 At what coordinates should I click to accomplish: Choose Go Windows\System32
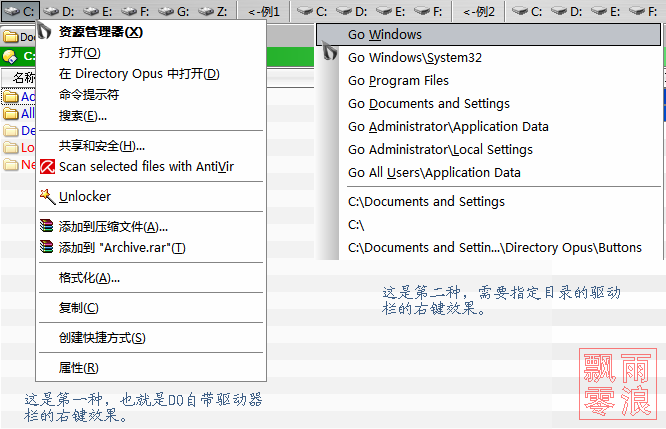488,57
